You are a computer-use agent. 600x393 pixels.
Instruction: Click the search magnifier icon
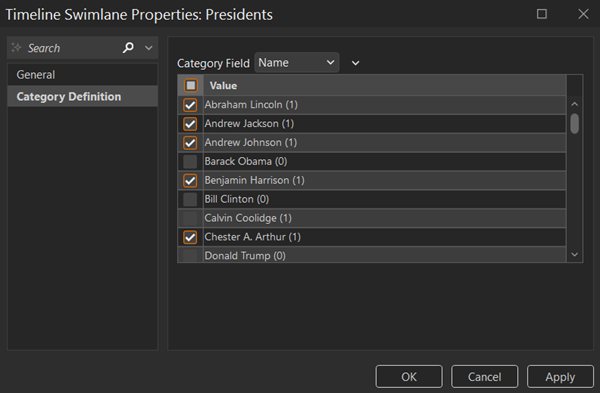coord(128,48)
